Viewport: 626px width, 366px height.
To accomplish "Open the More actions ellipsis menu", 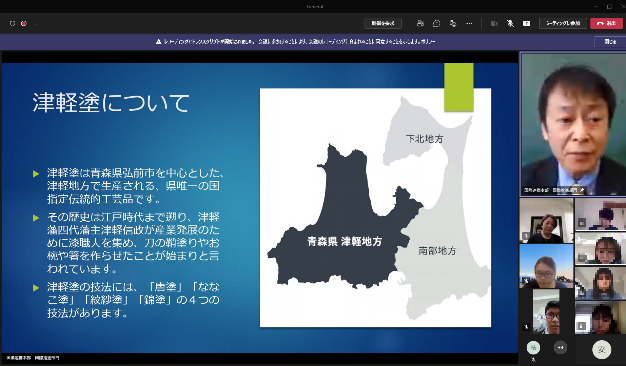I will pyautogui.click(x=469, y=24).
